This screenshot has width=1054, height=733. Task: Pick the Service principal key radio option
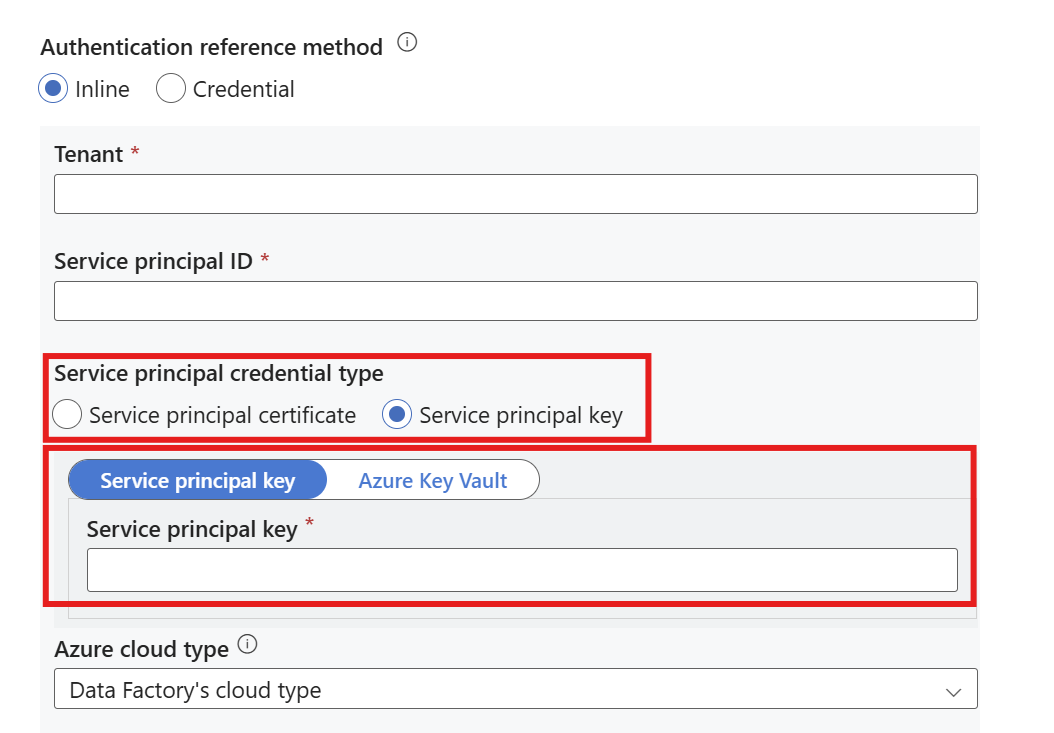[x=397, y=415]
